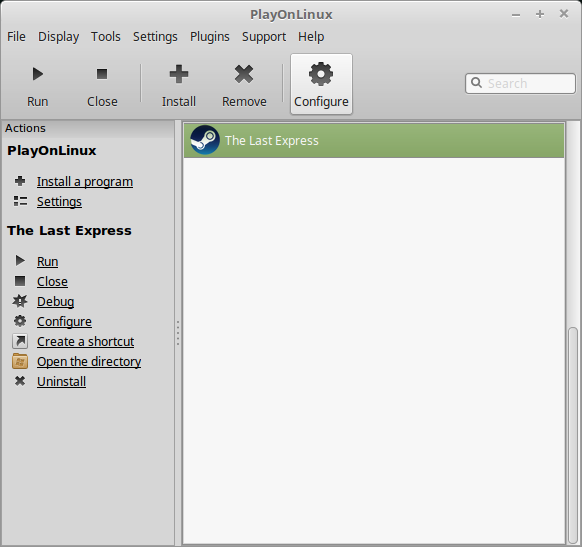Screen dimensions: 582x547
Task: Click the plus icon beside Install a program
Action: (x=20, y=181)
